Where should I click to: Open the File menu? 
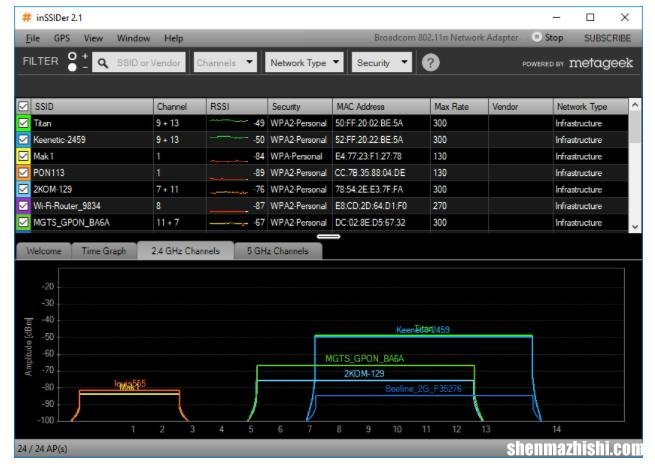coord(33,38)
